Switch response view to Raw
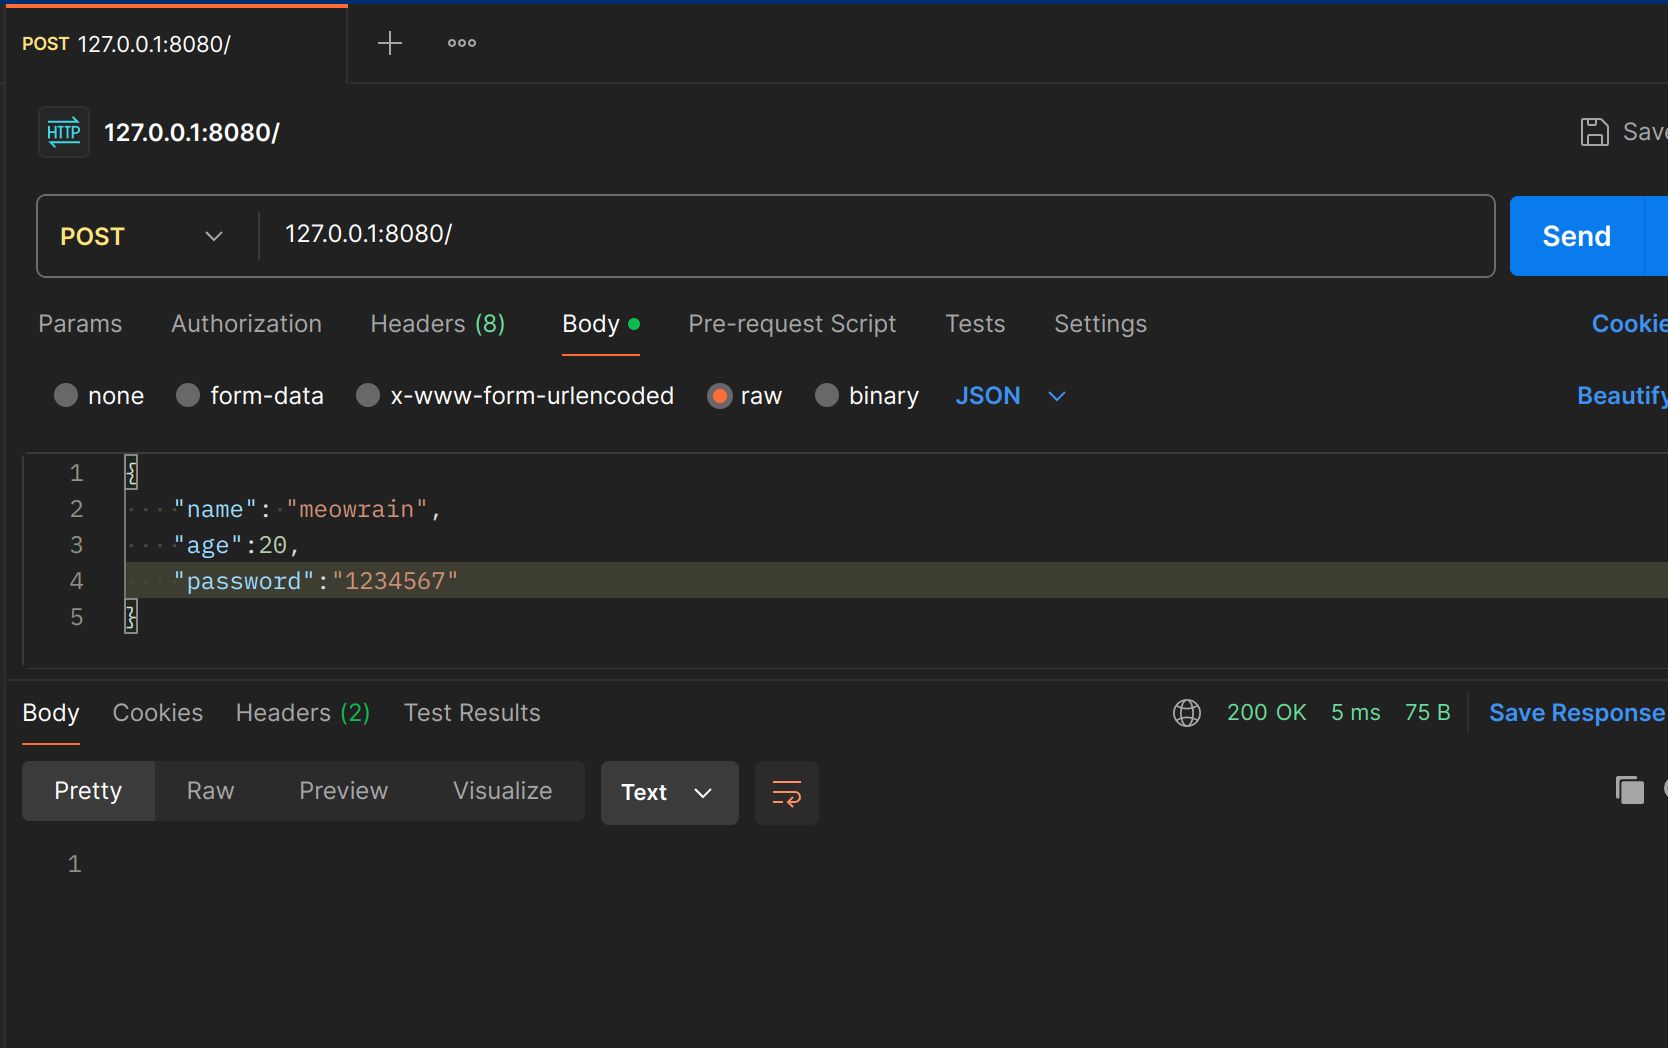 point(210,791)
